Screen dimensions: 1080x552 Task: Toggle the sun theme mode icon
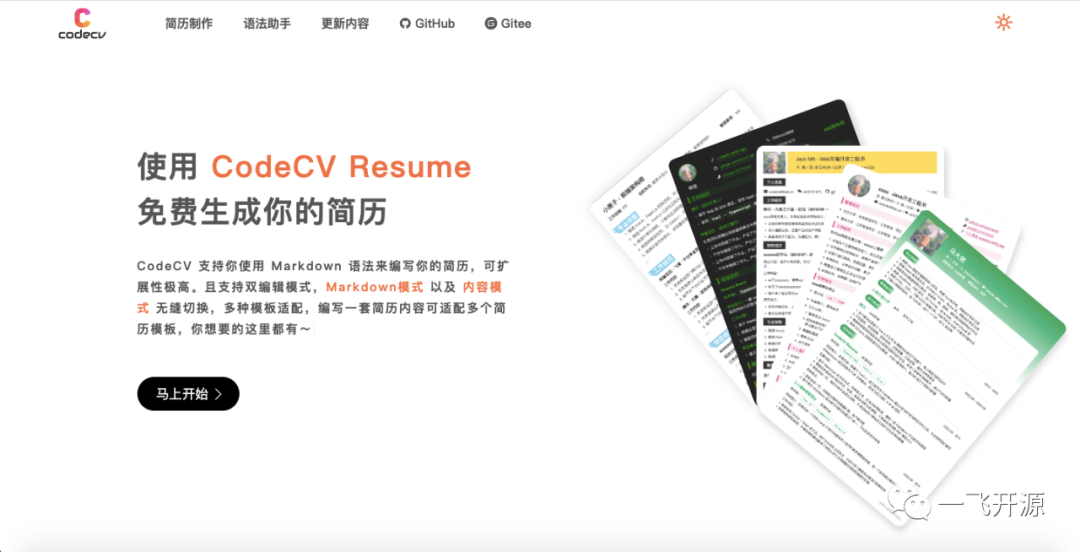click(x=1004, y=22)
